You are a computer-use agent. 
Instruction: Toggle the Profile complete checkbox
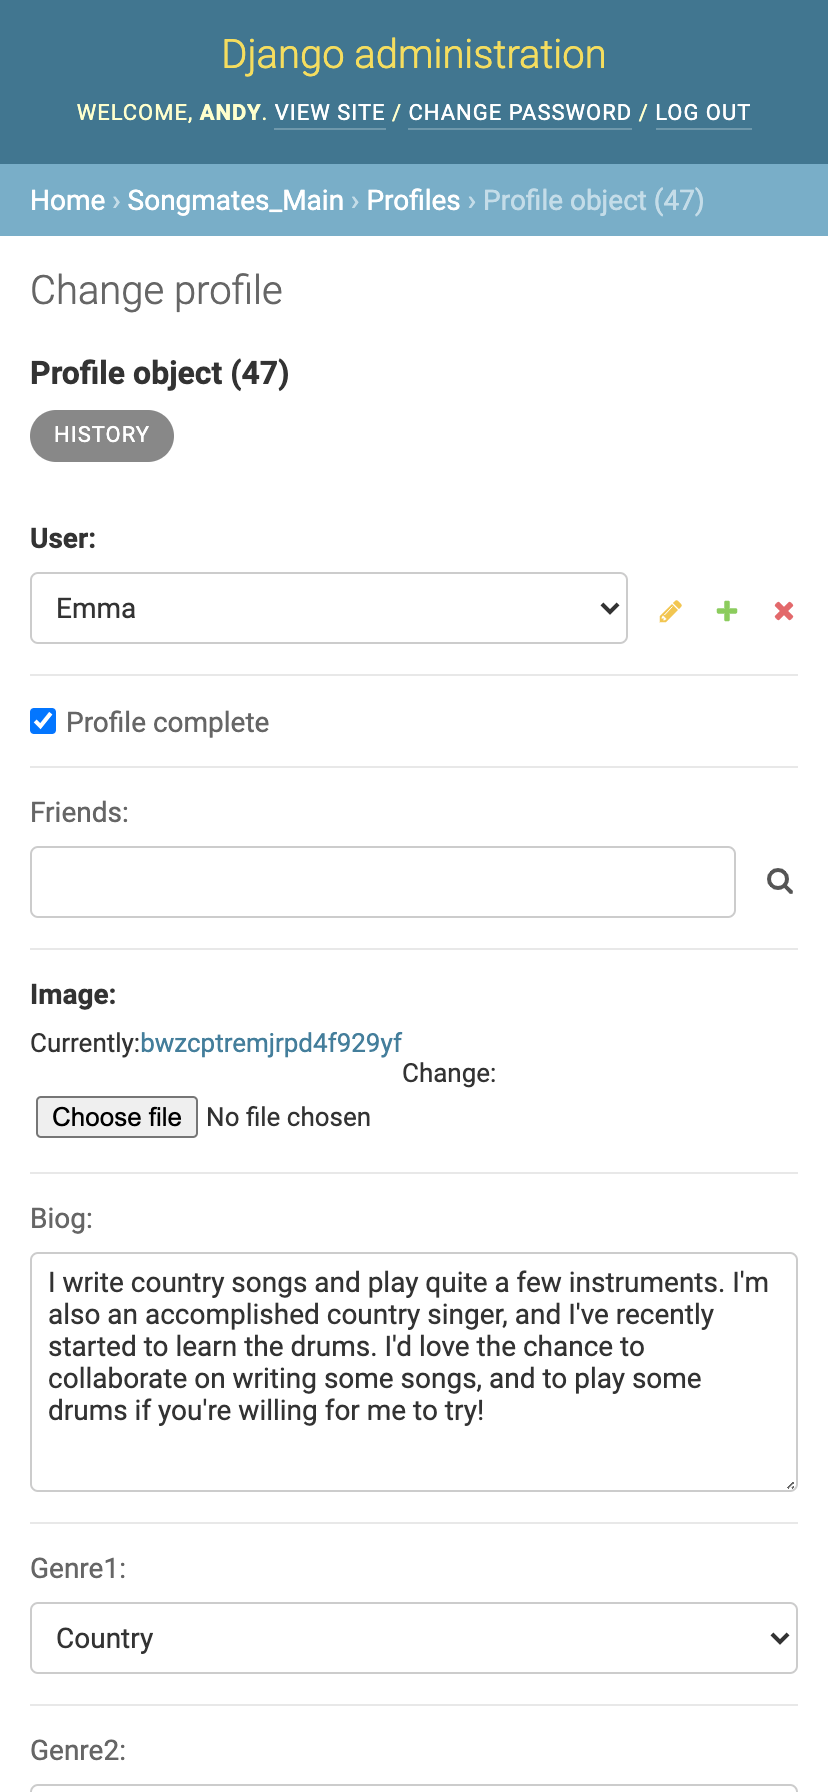point(43,721)
